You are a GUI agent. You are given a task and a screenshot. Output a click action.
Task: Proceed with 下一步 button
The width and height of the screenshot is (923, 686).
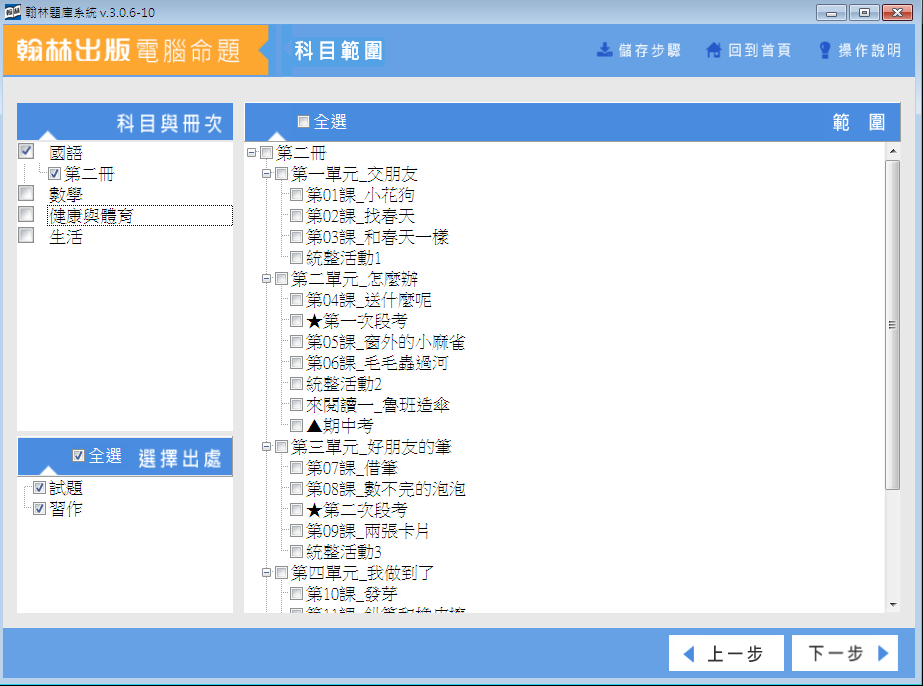click(845, 653)
